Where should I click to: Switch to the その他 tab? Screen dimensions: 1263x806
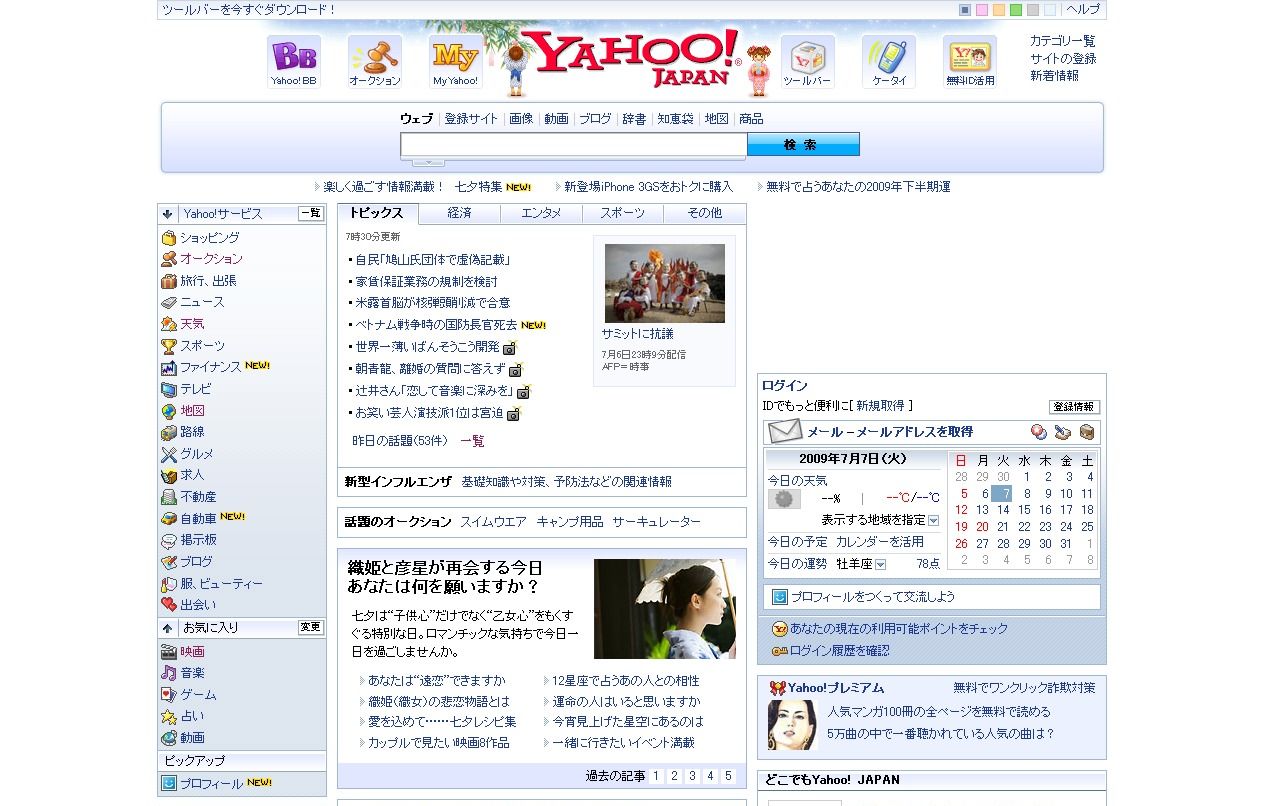point(705,213)
